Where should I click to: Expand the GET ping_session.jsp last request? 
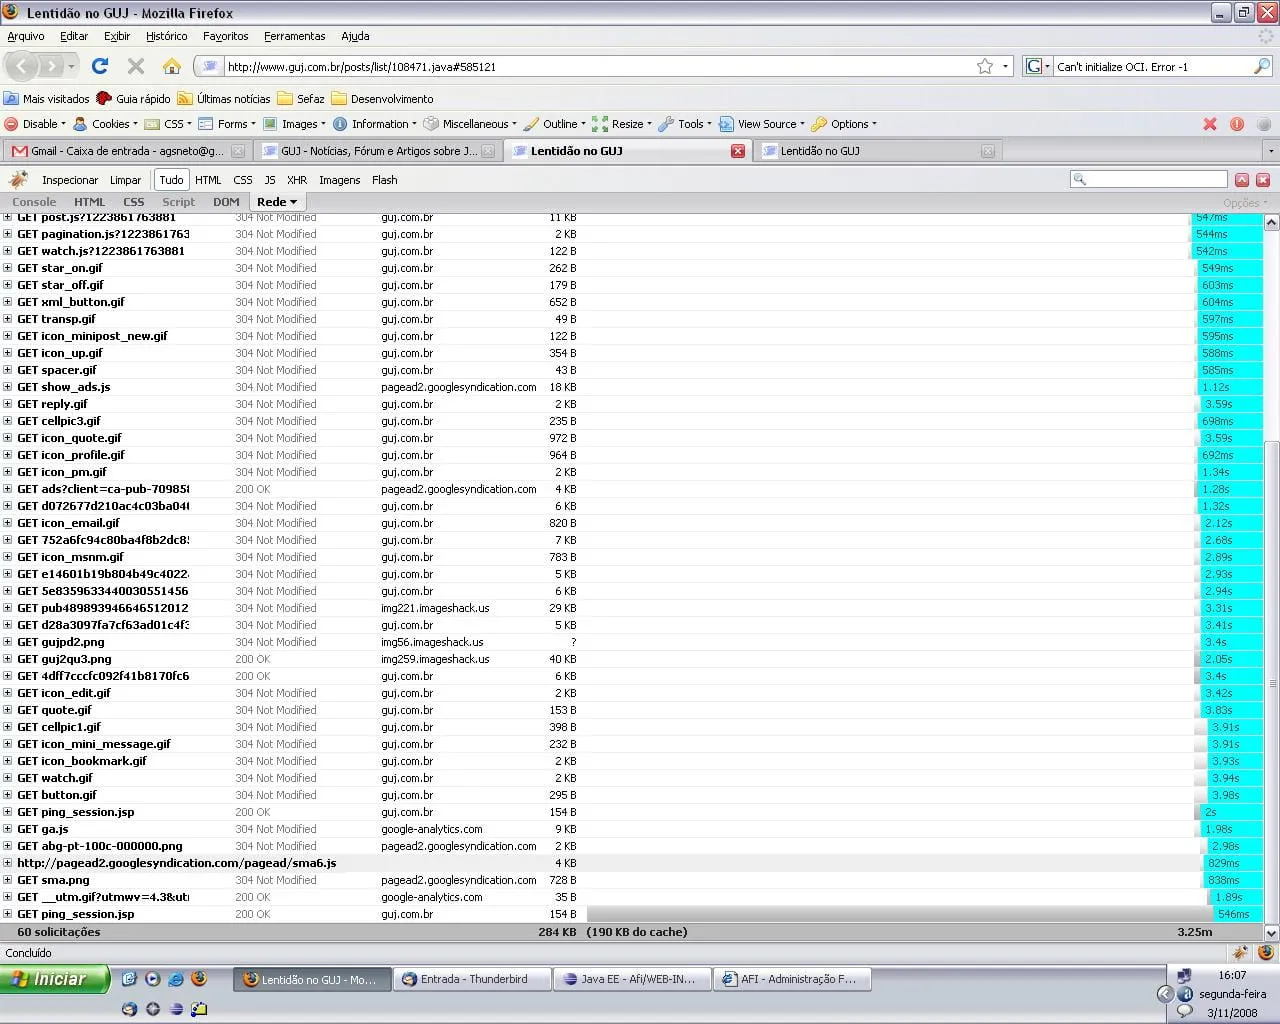tap(8, 914)
